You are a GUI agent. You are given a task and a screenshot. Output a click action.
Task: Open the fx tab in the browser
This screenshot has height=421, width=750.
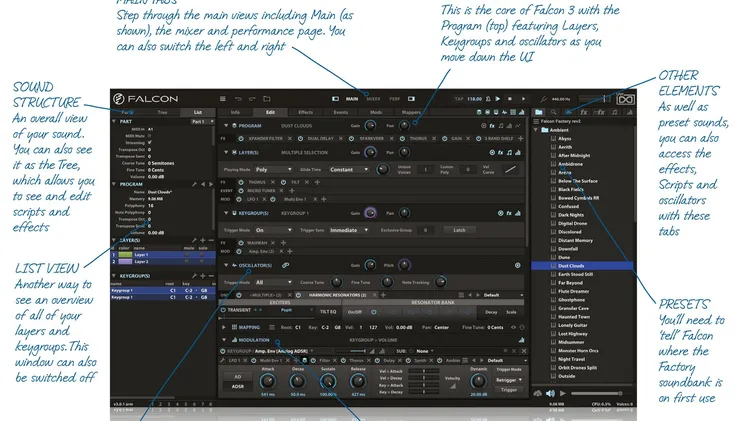(x=584, y=112)
